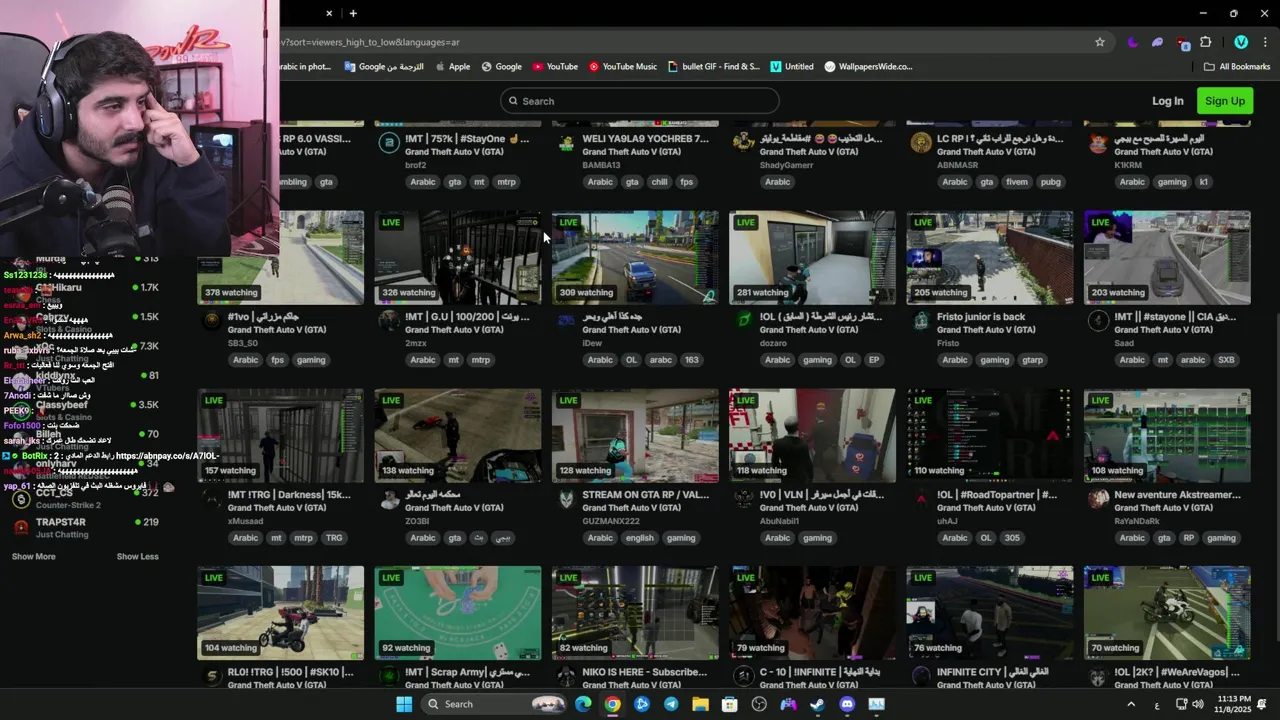This screenshot has width=1280, height=720.
Task: Click RaYaNDaRk channel avatar icon
Action: (1098, 498)
